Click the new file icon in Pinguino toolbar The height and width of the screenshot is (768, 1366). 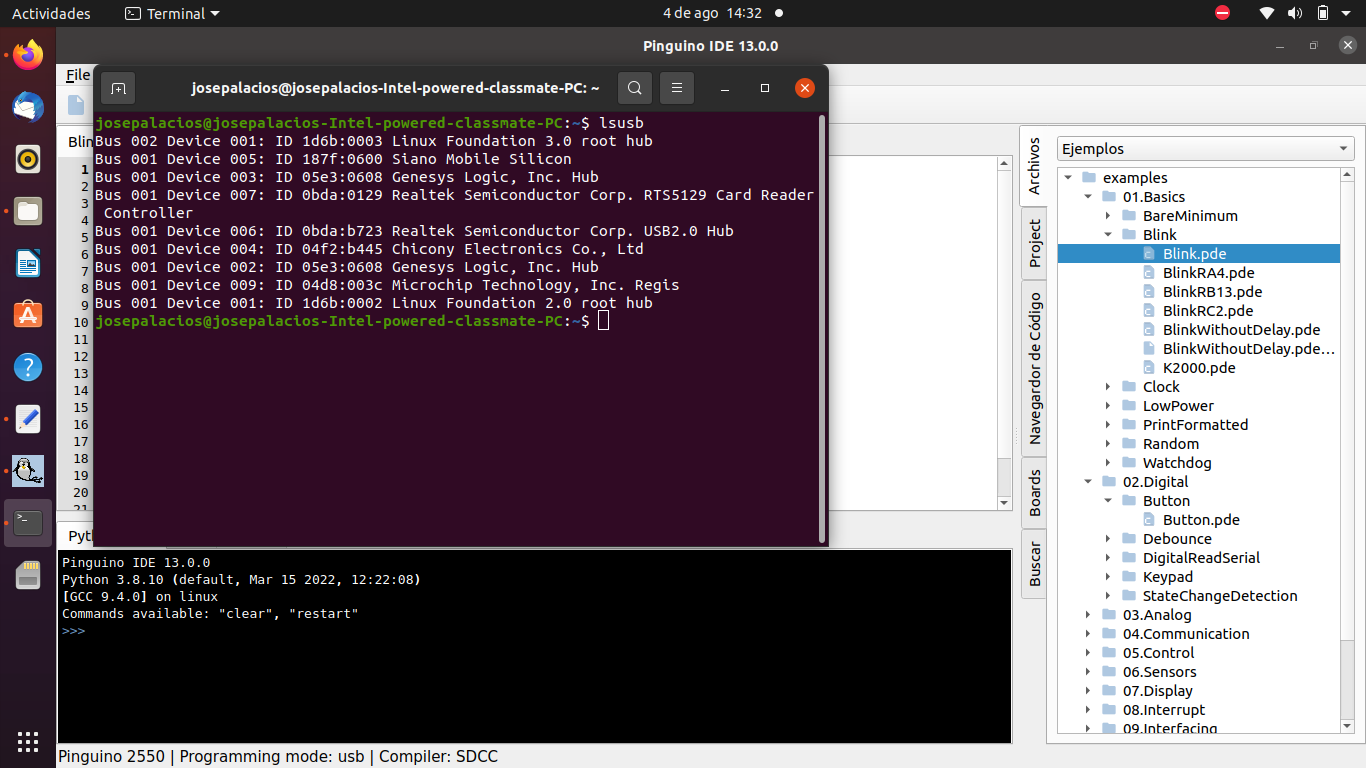(x=76, y=105)
